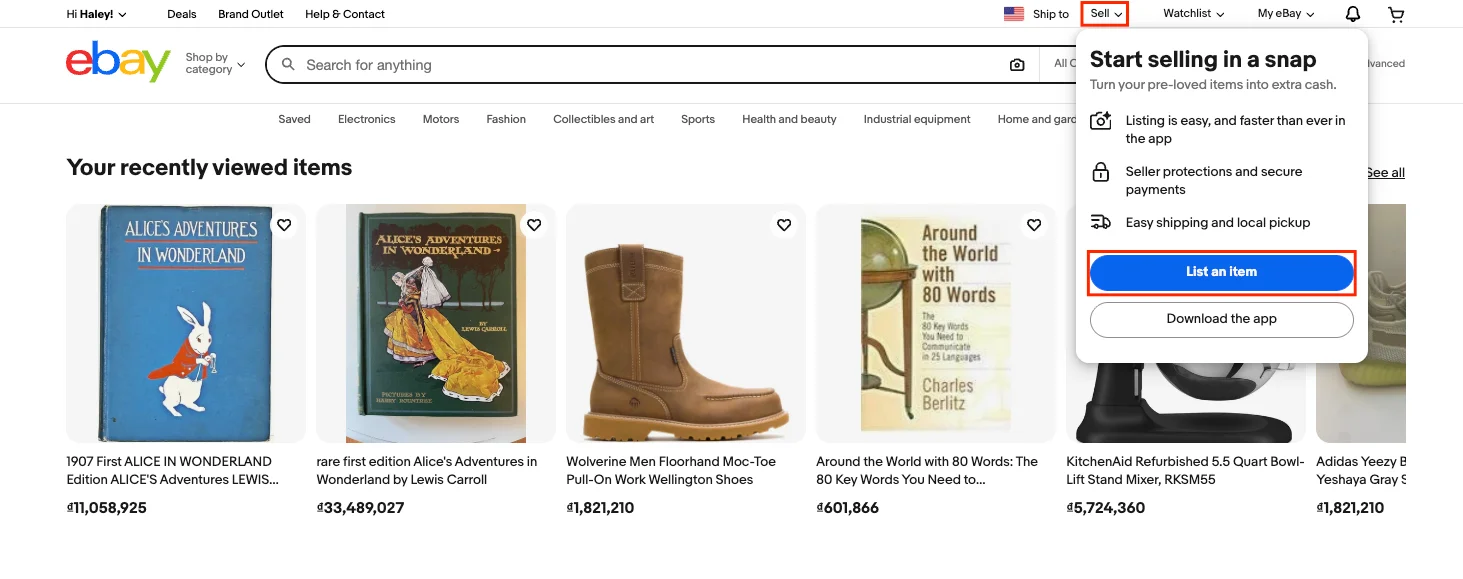Image resolution: width=1463 pixels, height=579 pixels.
Task: Click the Download the app button
Action: click(1221, 319)
